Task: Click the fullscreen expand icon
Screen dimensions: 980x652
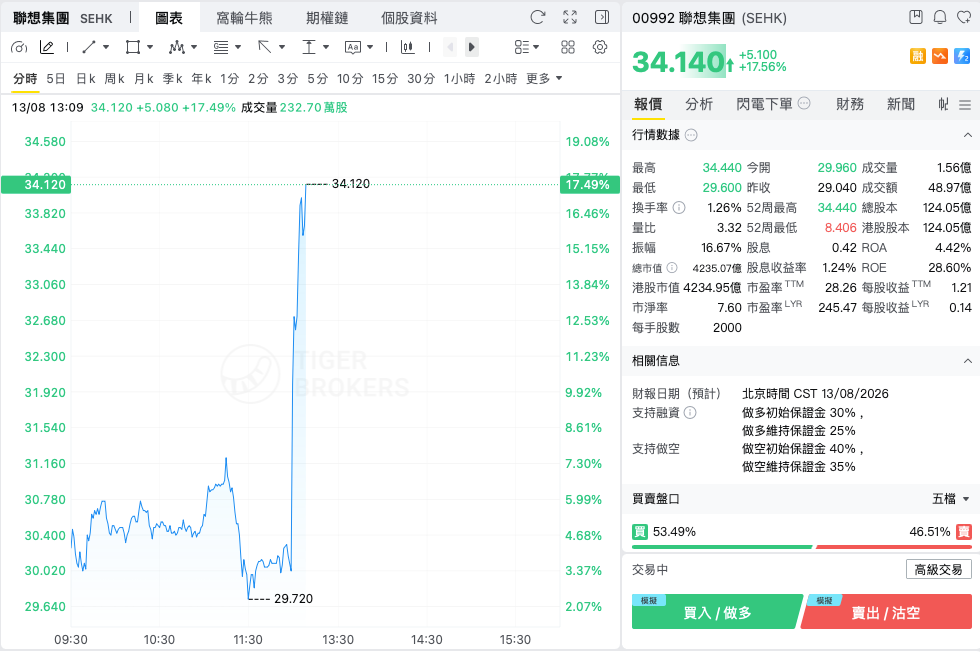Action: [x=570, y=18]
